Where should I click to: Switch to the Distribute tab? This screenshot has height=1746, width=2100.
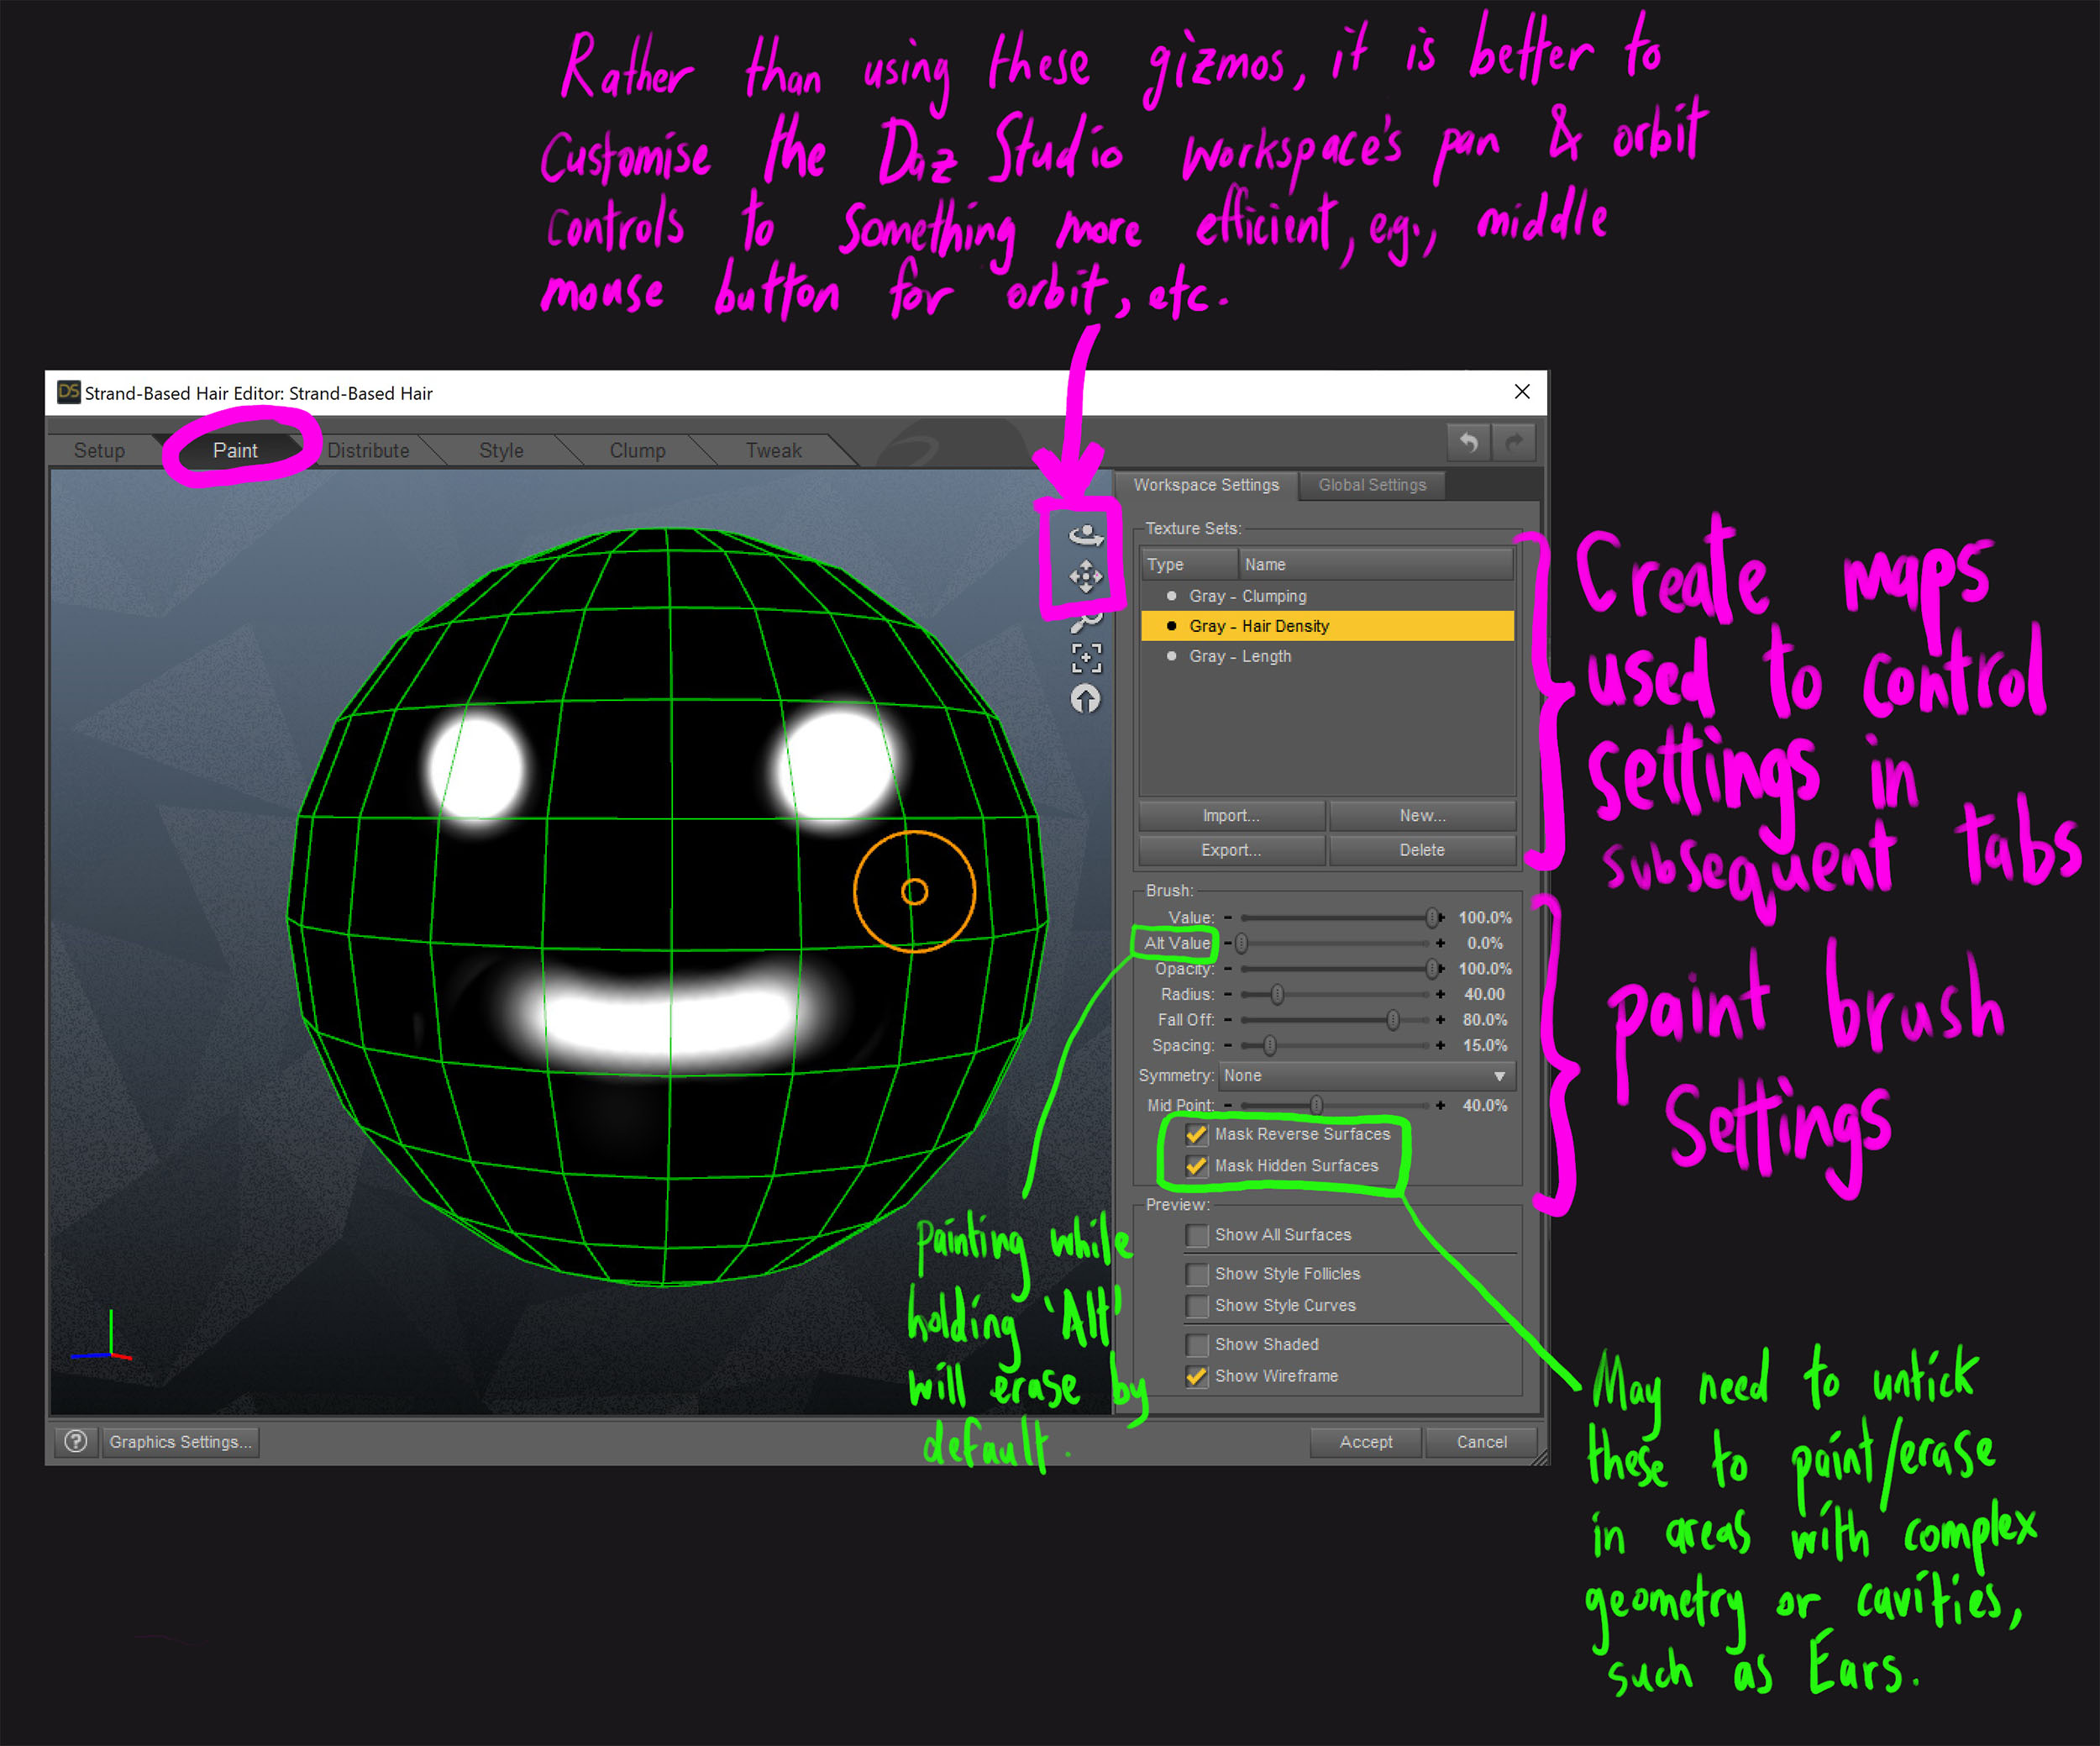[x=368, y=450]
